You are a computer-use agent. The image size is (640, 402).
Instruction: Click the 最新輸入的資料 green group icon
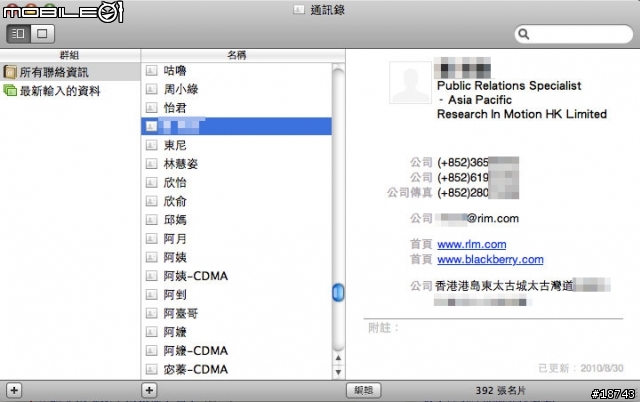point(10,91)
